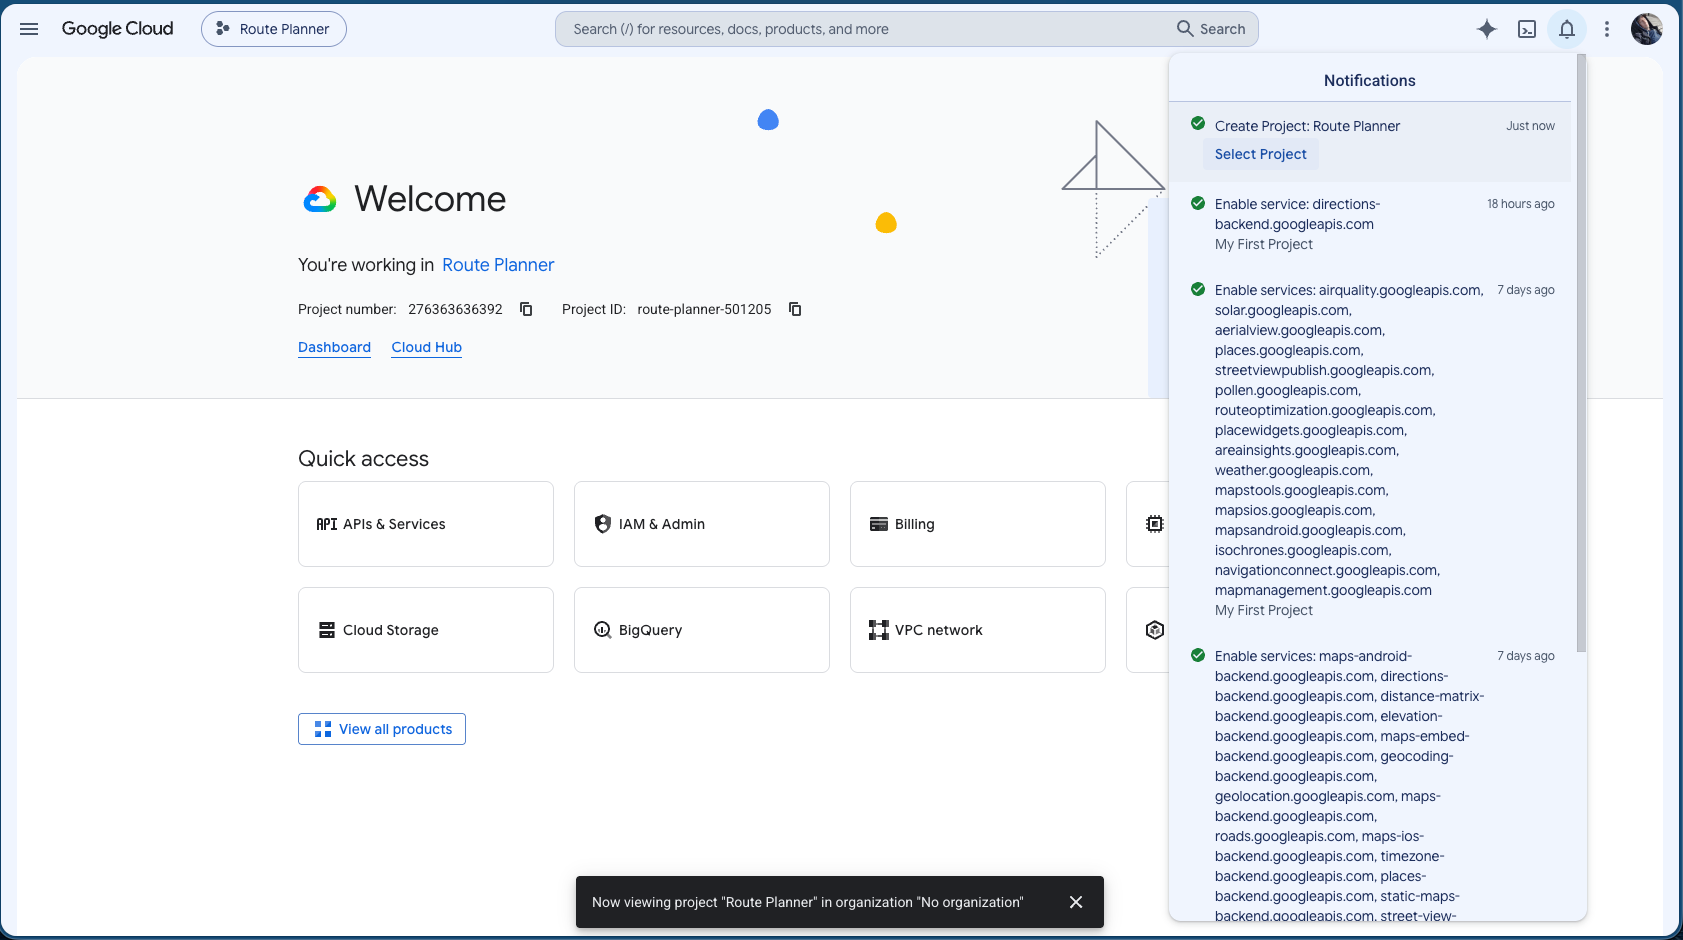Open Gemini AI sparkle assistant
Screen dimensions: 1683x940
[1487, 29]
